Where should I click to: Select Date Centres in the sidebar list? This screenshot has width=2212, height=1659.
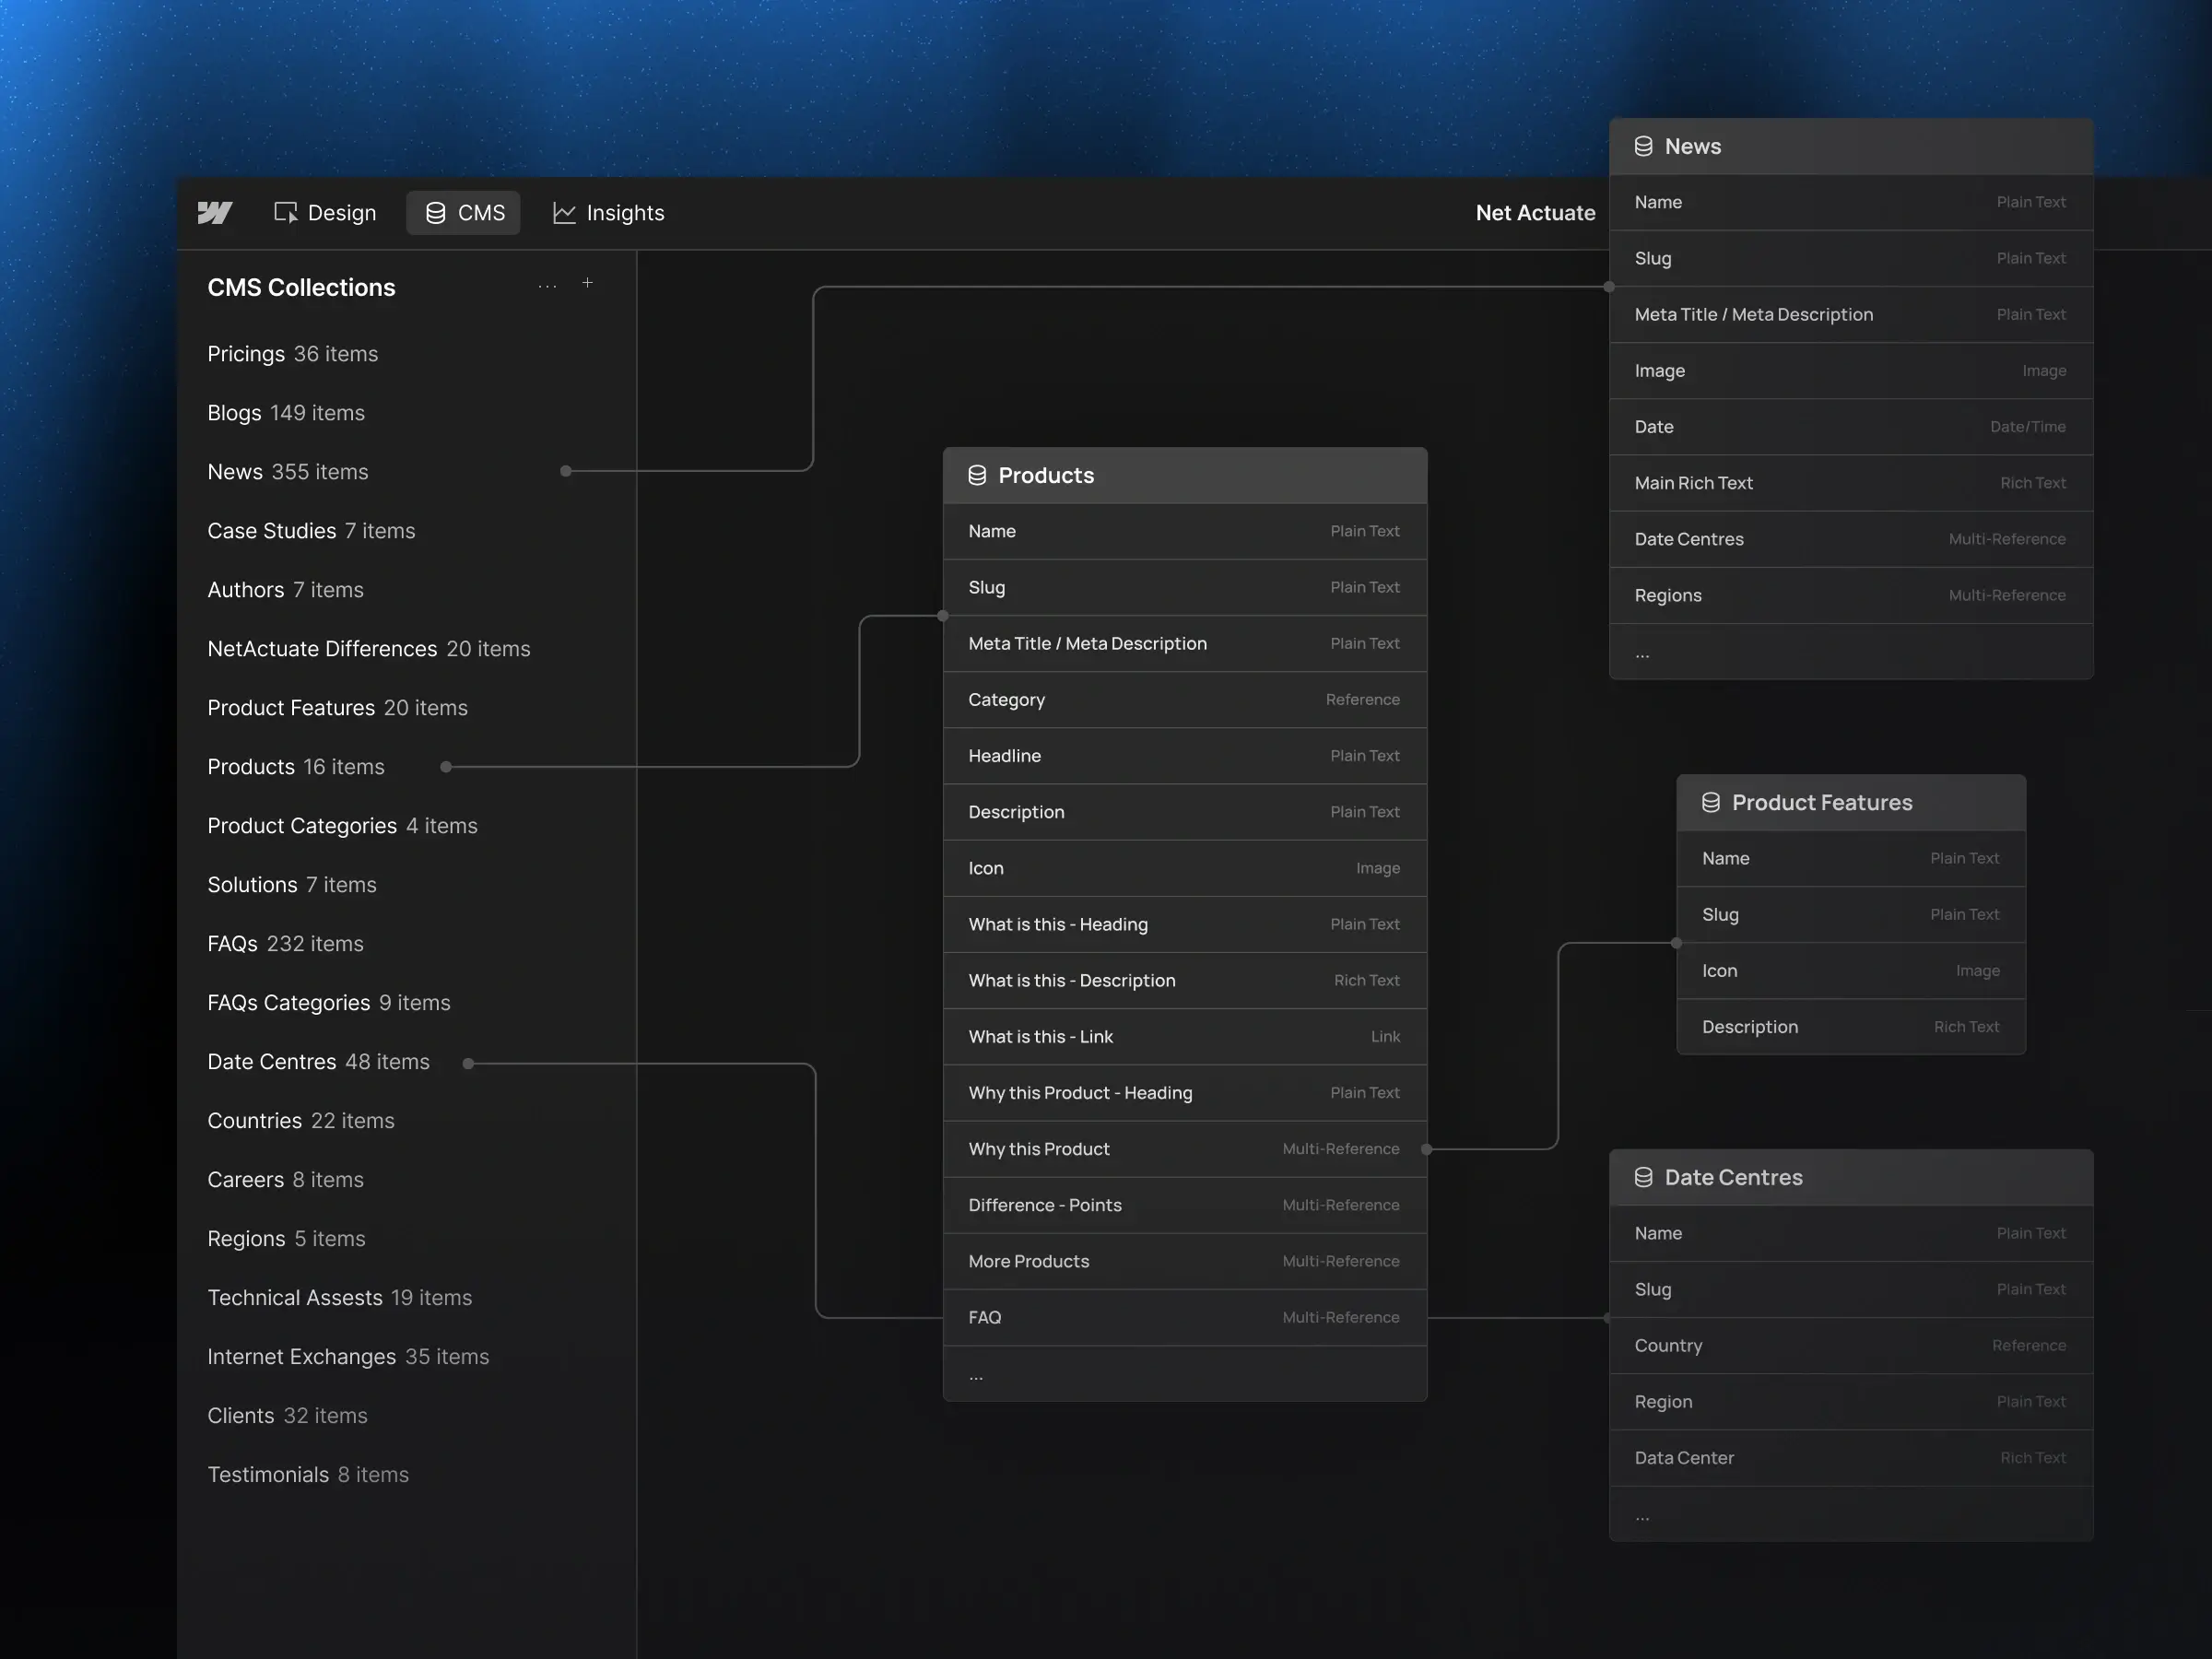[318, 1062]
